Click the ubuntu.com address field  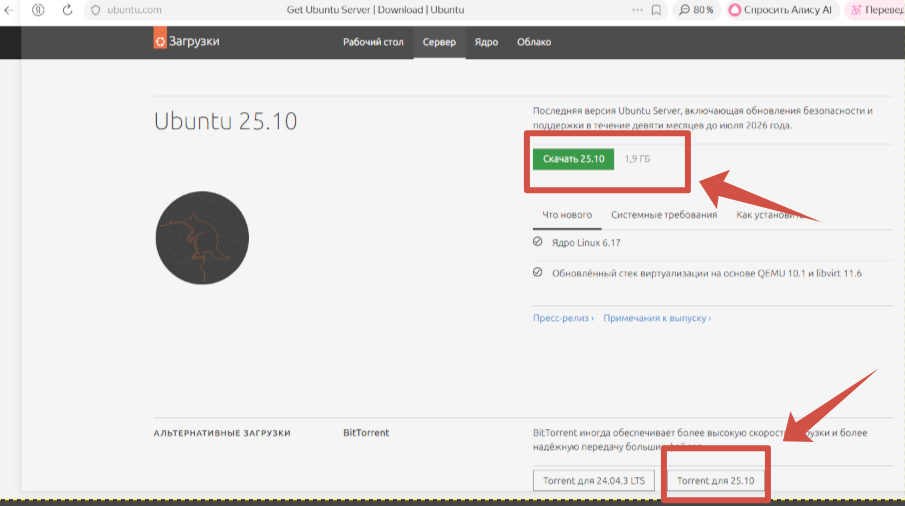pyautogui.click(x=134, y=10)
